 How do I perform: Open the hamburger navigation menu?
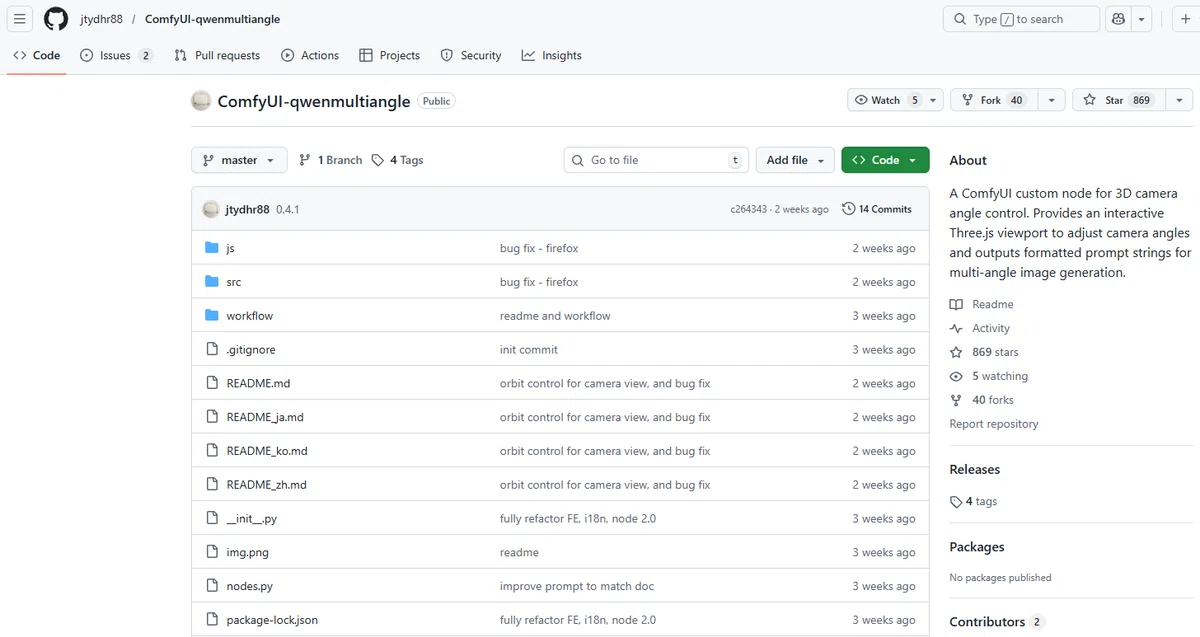tap(19, 19)
